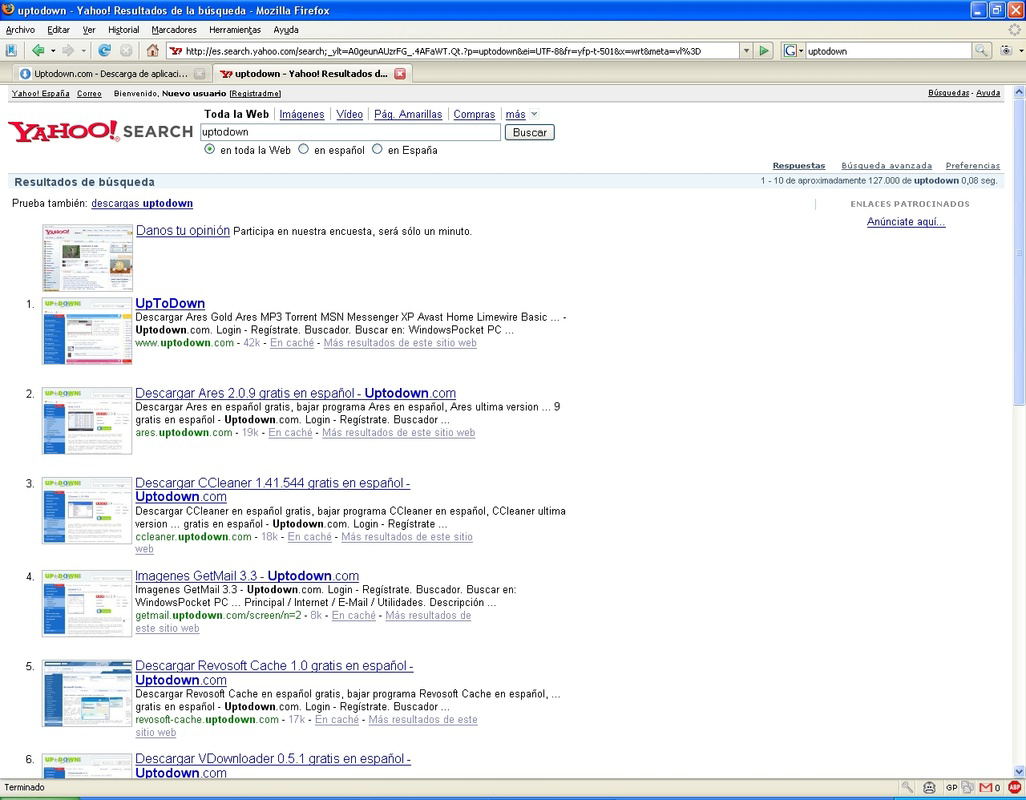
Task: Click the Correo link in top bar
Action: pyautogui.click(x=89, y=94)
